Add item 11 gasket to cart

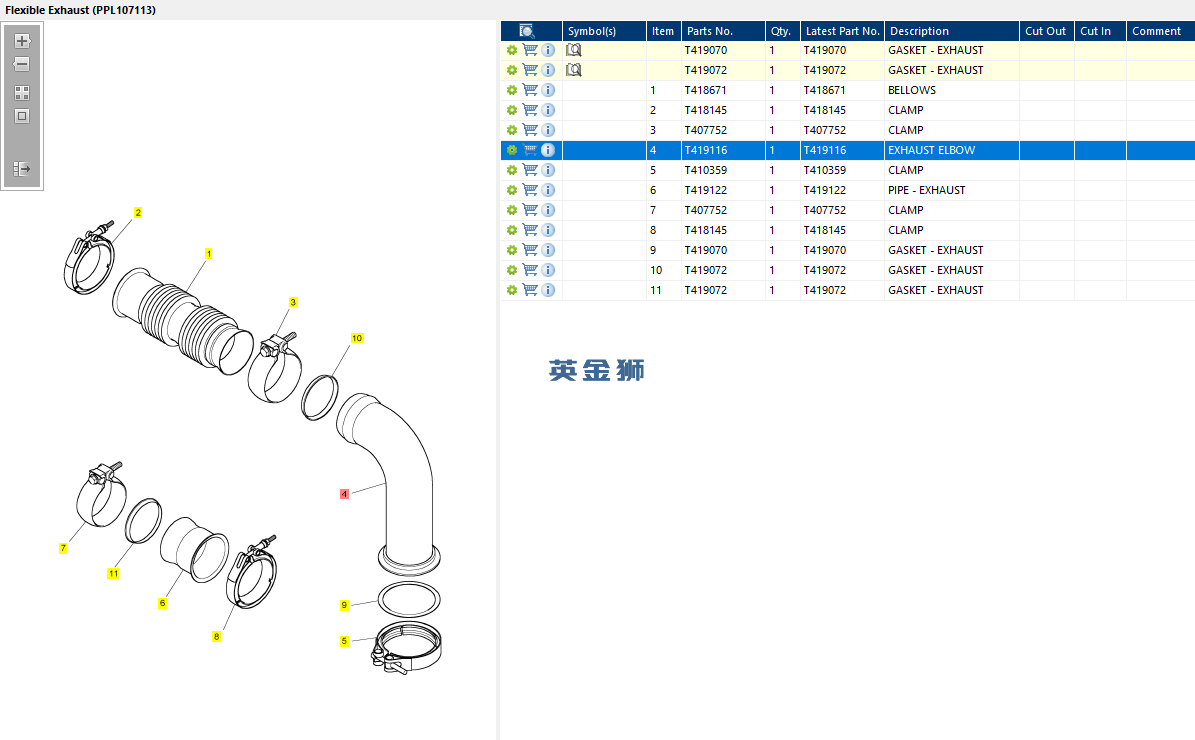click(x=530, y=290)
